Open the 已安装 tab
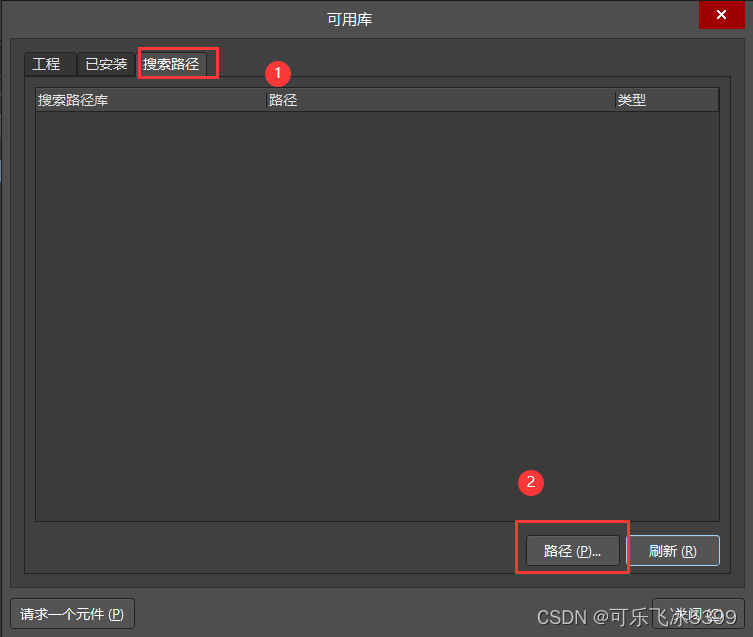This screenshot has height=637, width=753. (x=106, y=64)
